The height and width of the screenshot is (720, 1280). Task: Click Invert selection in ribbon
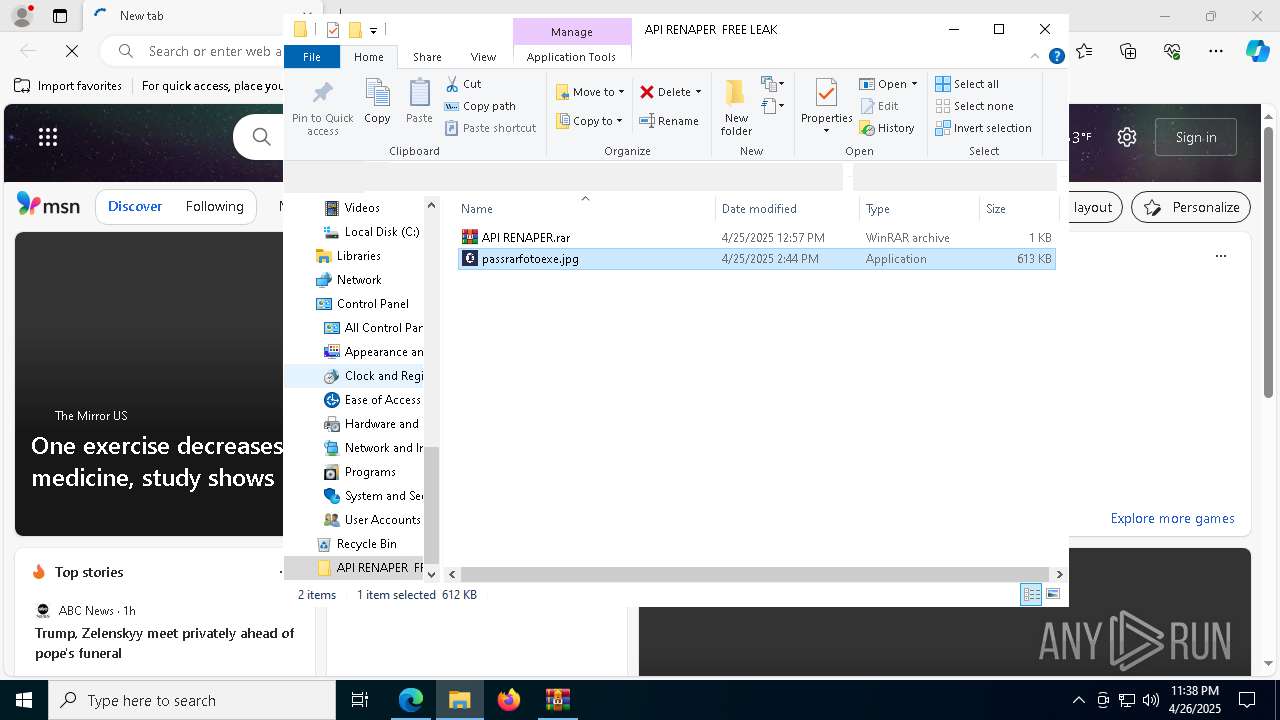pyautogui.click(x=983, y=128)
